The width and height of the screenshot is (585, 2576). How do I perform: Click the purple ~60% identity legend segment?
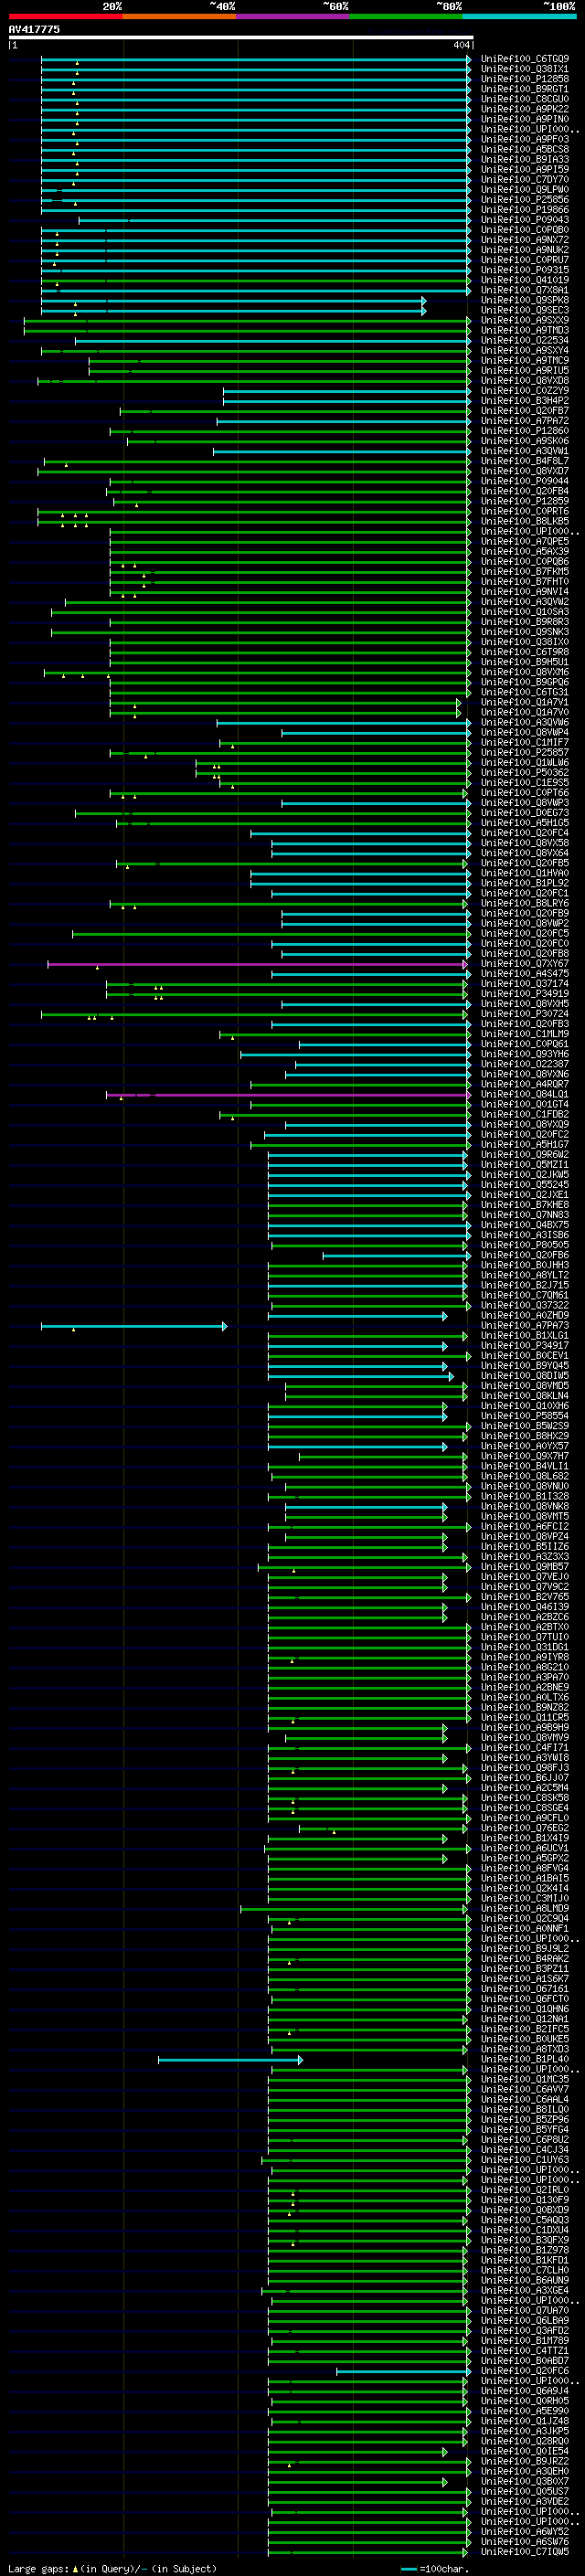(293, 16)
